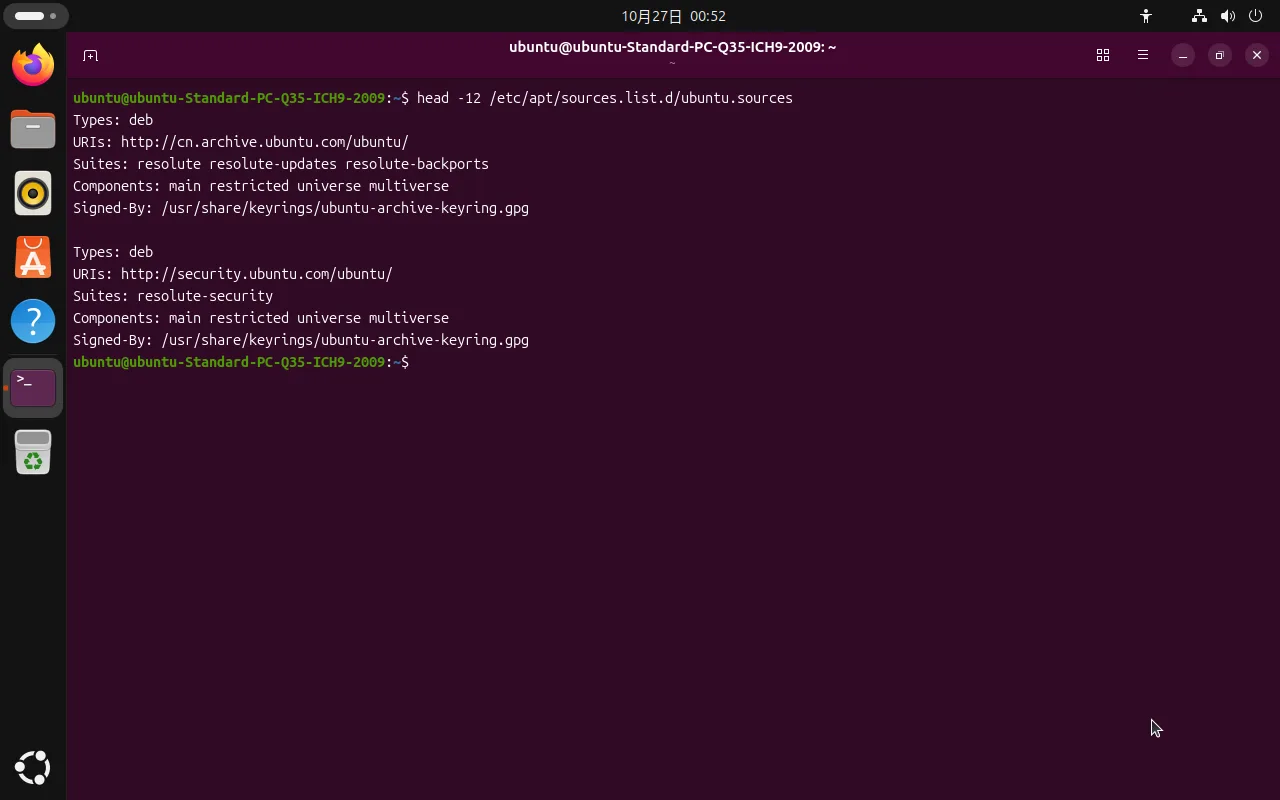Screen dimensions: 1280x800
Task: Open the Activities workspace indicator
Action: coord(36,16)
